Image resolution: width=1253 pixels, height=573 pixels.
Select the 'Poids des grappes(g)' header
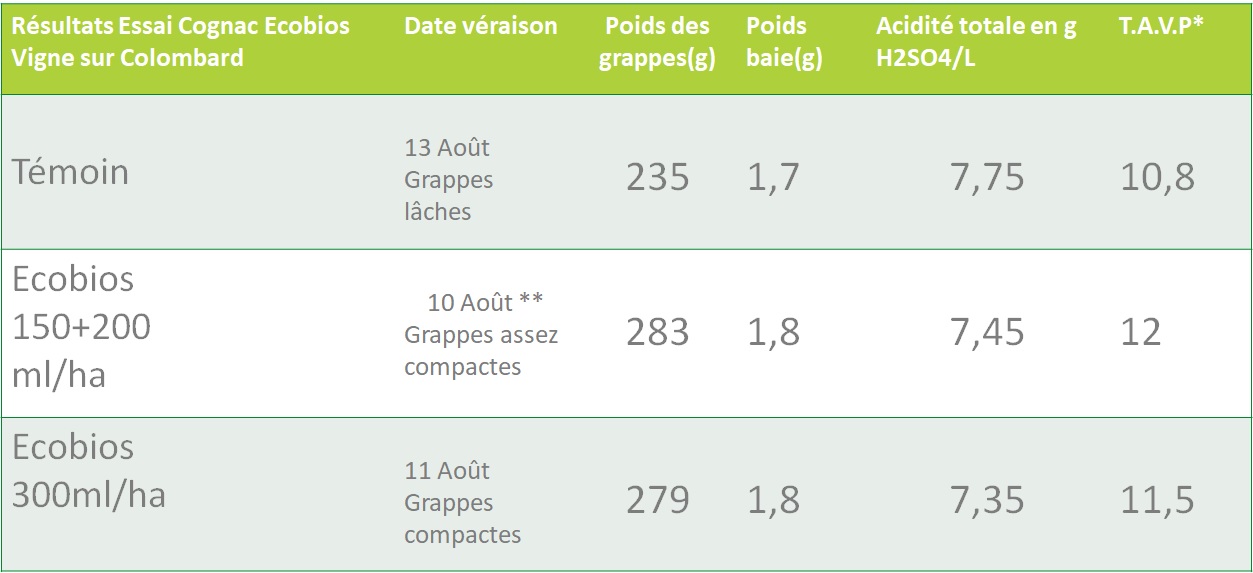(x=656, y=42)
